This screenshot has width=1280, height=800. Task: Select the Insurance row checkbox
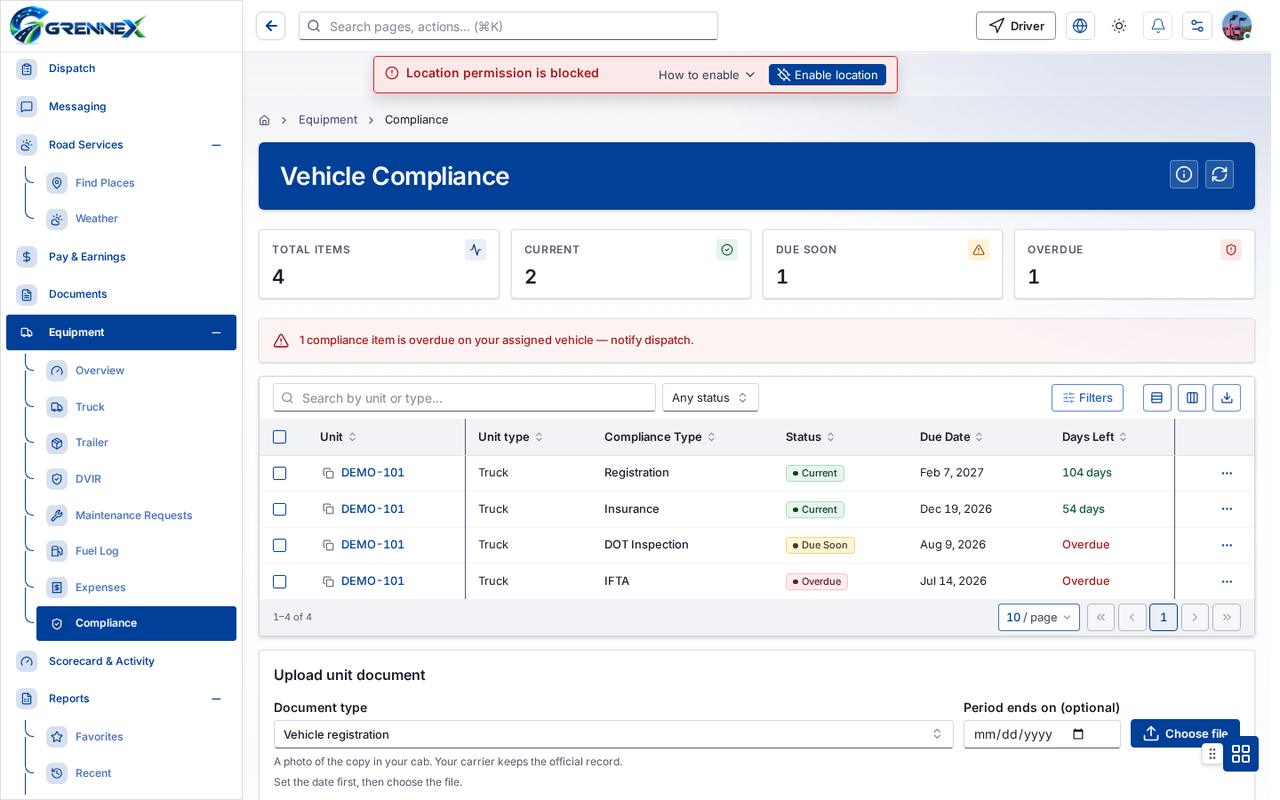pos(280,509)
